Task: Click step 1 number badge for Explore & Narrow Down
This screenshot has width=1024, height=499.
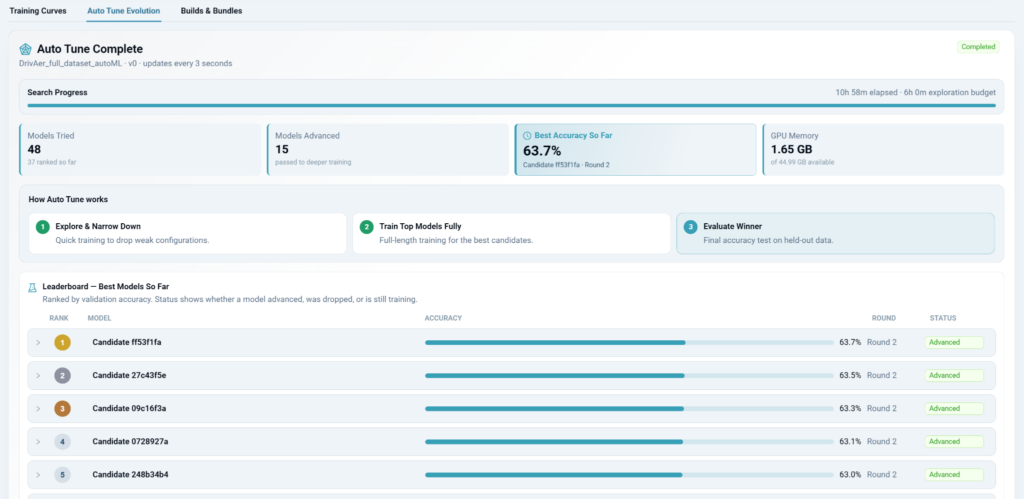Action: coord(43,227)
